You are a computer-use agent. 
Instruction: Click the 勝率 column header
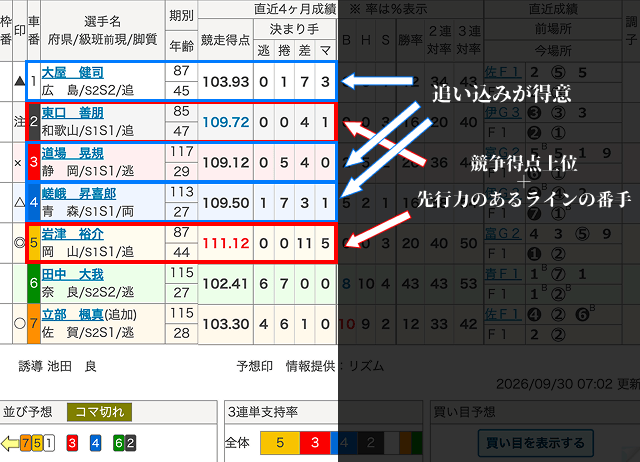tap(410, 40)
